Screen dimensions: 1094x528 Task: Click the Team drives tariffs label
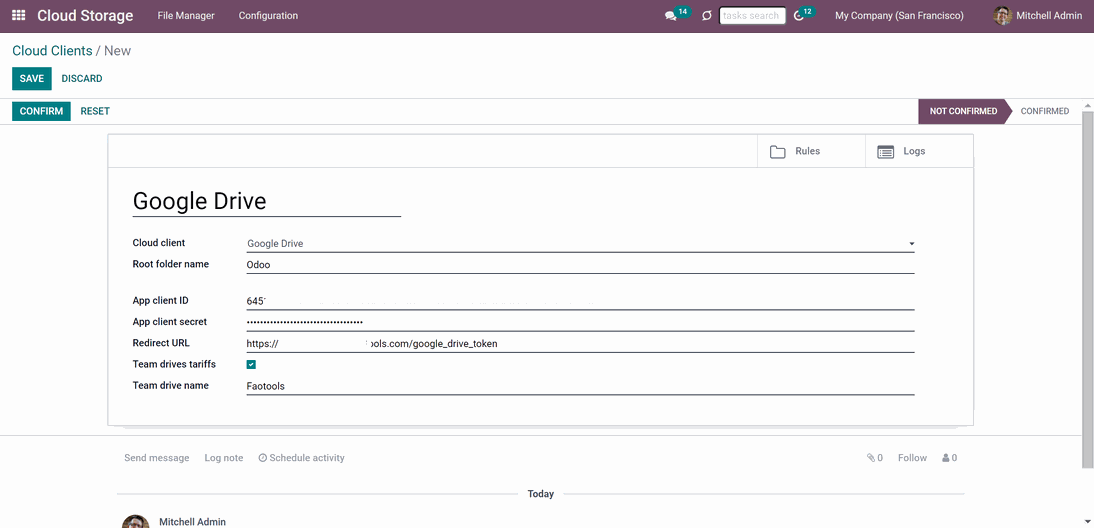(174, 364)
